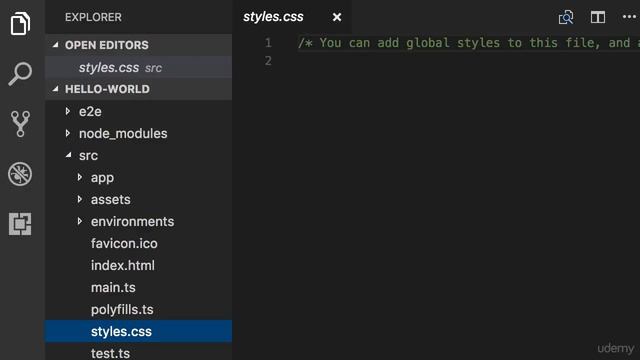This screenshot has width=640, height=360.
Task: Expand the node_modules folder arrow
Action: tap(68, 133)
